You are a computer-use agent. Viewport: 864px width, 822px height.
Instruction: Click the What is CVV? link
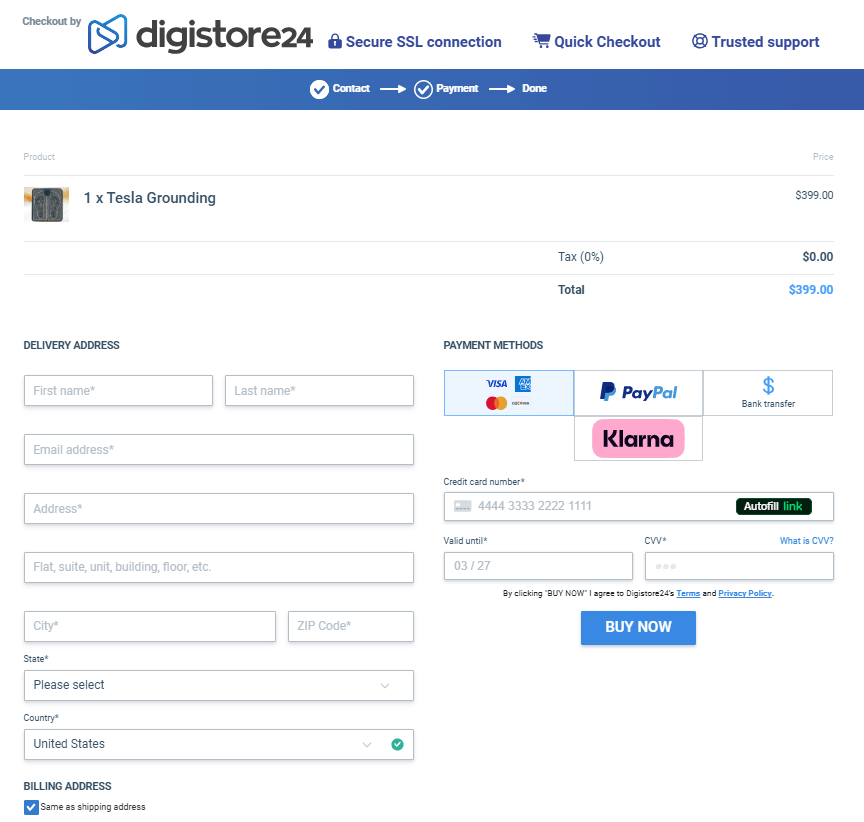(806, 541)
